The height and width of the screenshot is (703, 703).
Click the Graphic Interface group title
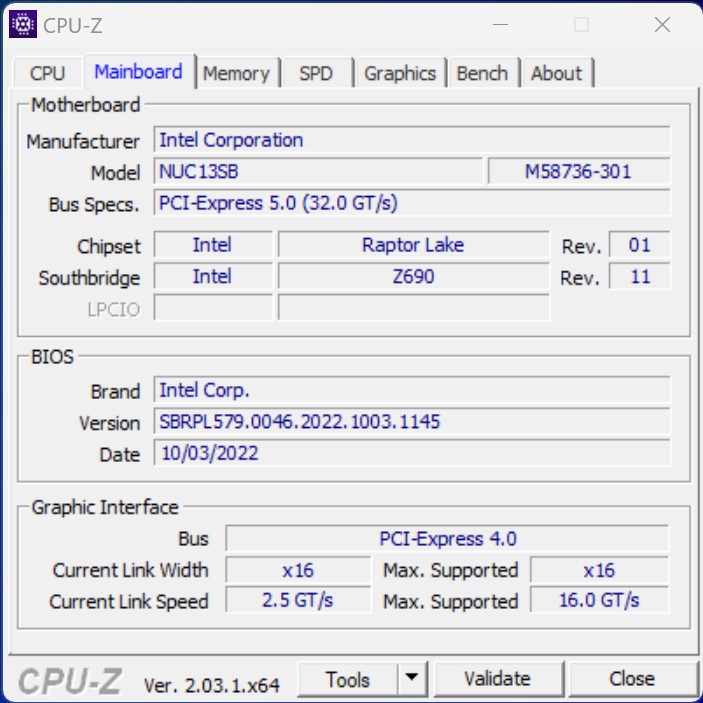click(105, 508)
